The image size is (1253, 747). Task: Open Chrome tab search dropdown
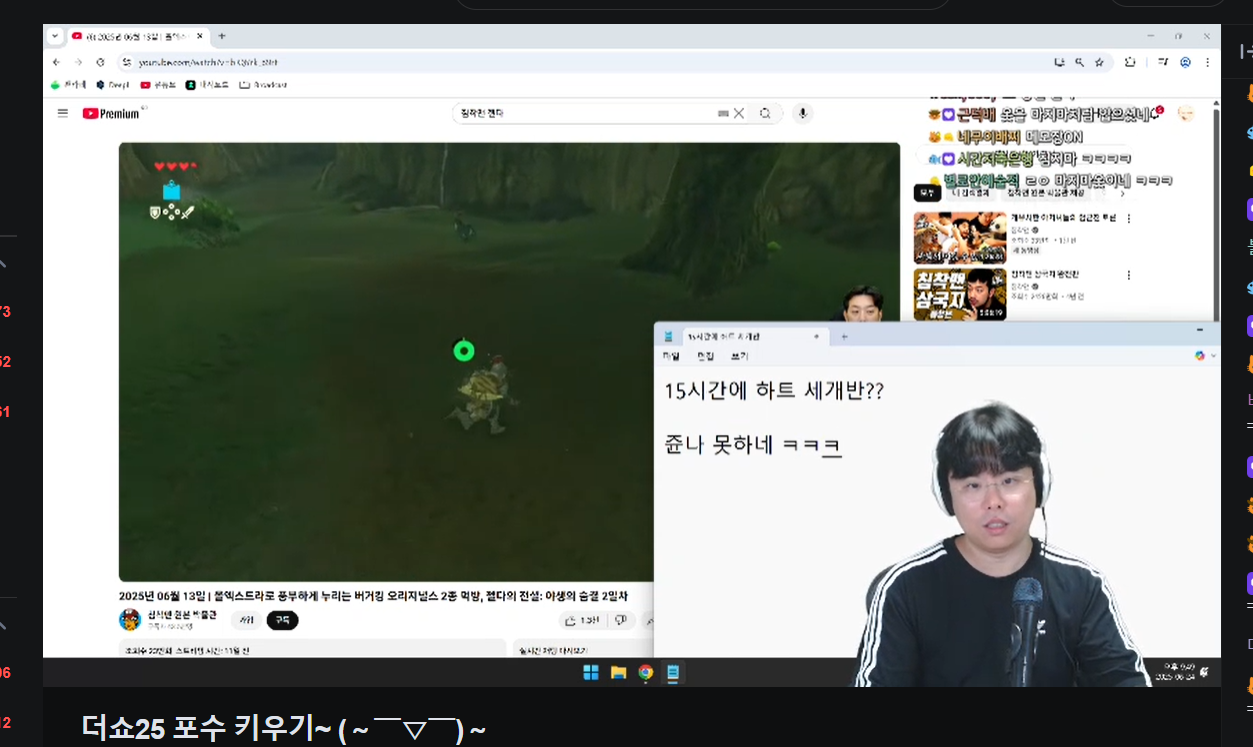55,36
